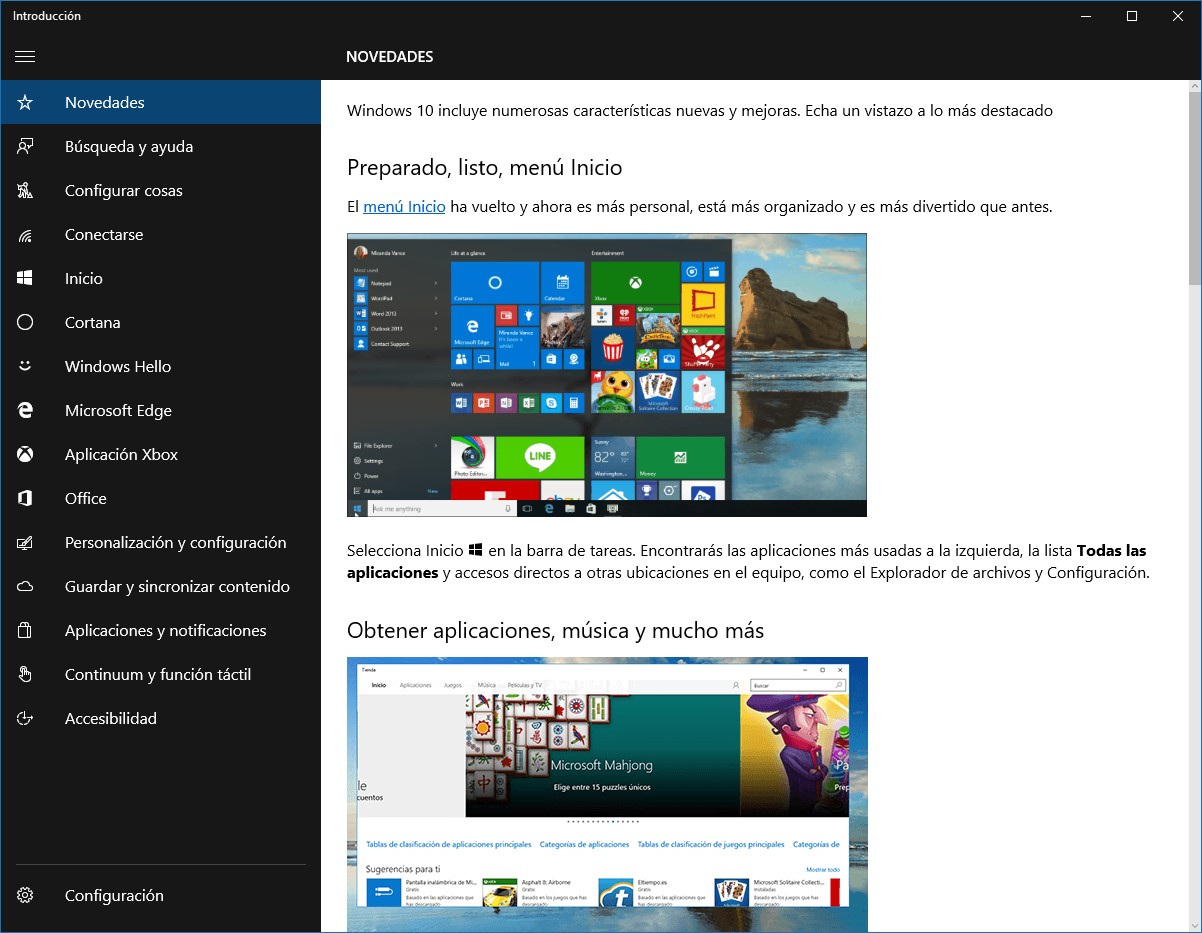Click the heading "Preparado, listo, menú Inicio"
This screenshot has width=1202, height=933.
pos(485,168)
